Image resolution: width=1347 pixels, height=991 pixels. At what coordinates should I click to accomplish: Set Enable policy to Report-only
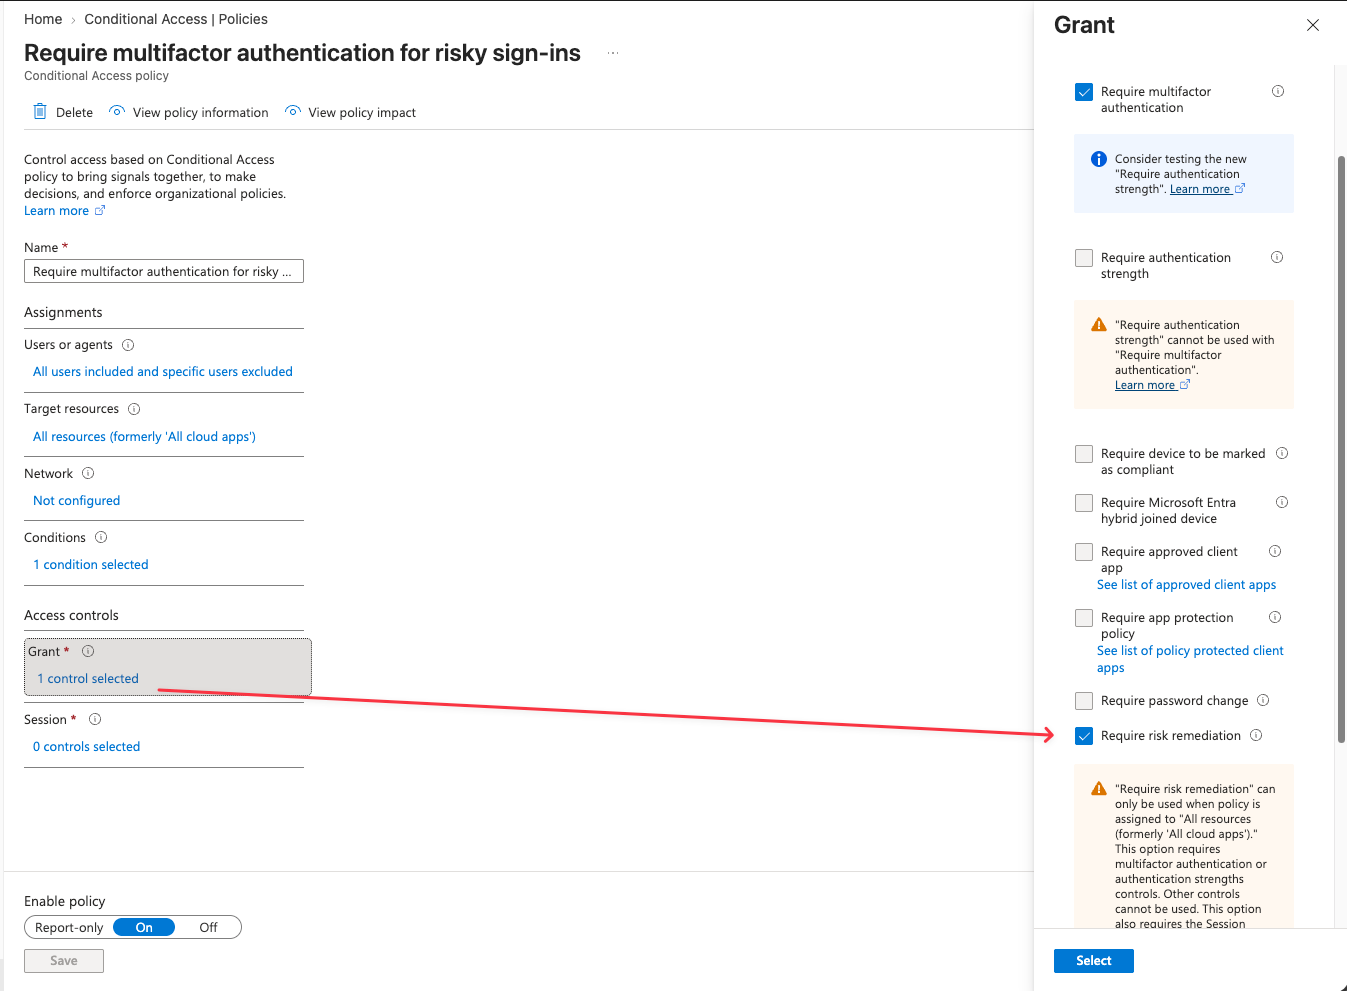[69, 927]
